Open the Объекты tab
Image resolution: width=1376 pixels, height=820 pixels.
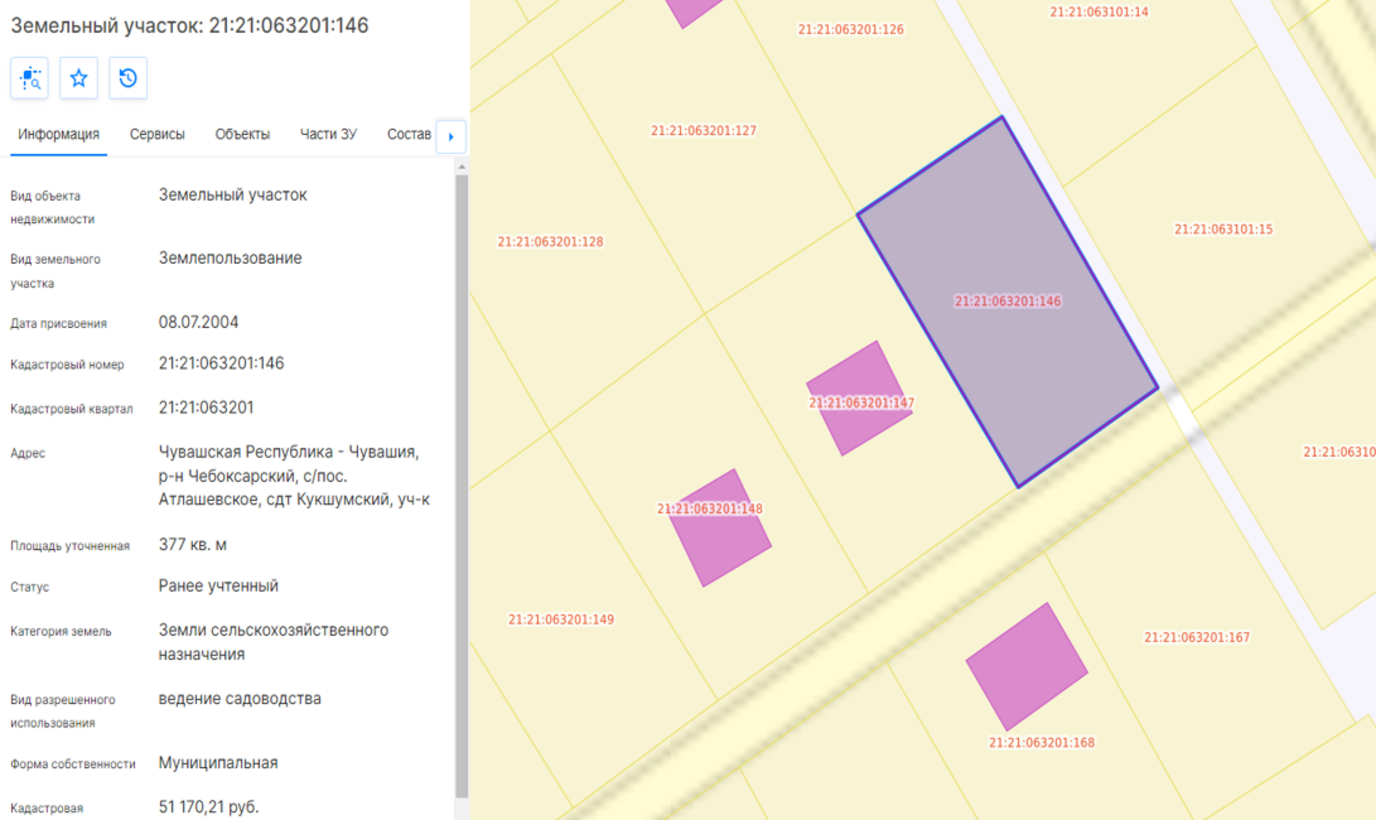coord(242,135)
